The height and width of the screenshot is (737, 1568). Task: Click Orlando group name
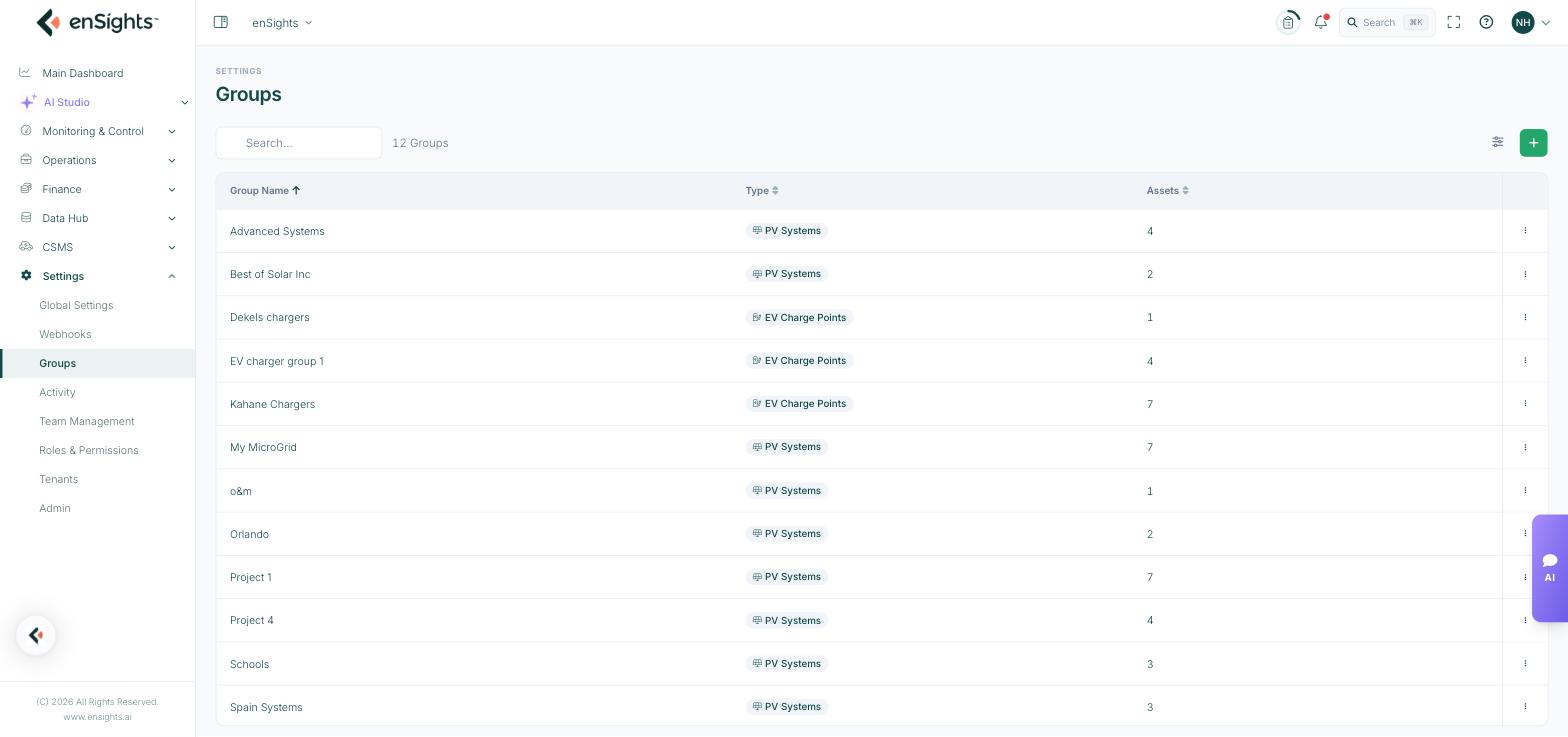(x=249, y=534)
